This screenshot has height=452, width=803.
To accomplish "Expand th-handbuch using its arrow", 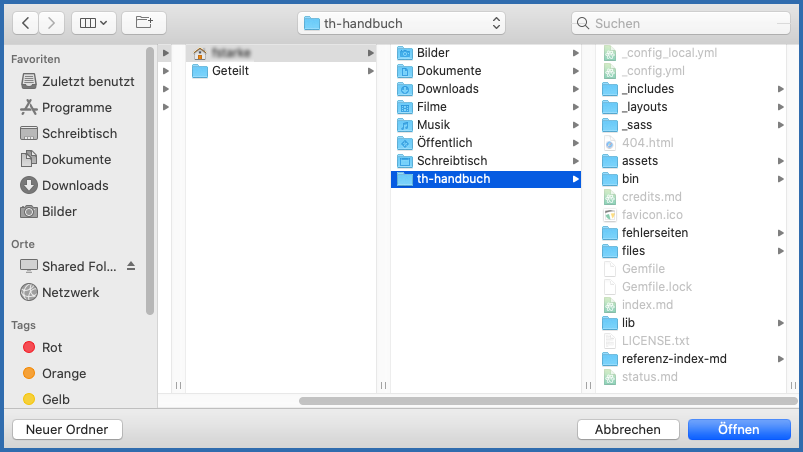I will (575, 179).
